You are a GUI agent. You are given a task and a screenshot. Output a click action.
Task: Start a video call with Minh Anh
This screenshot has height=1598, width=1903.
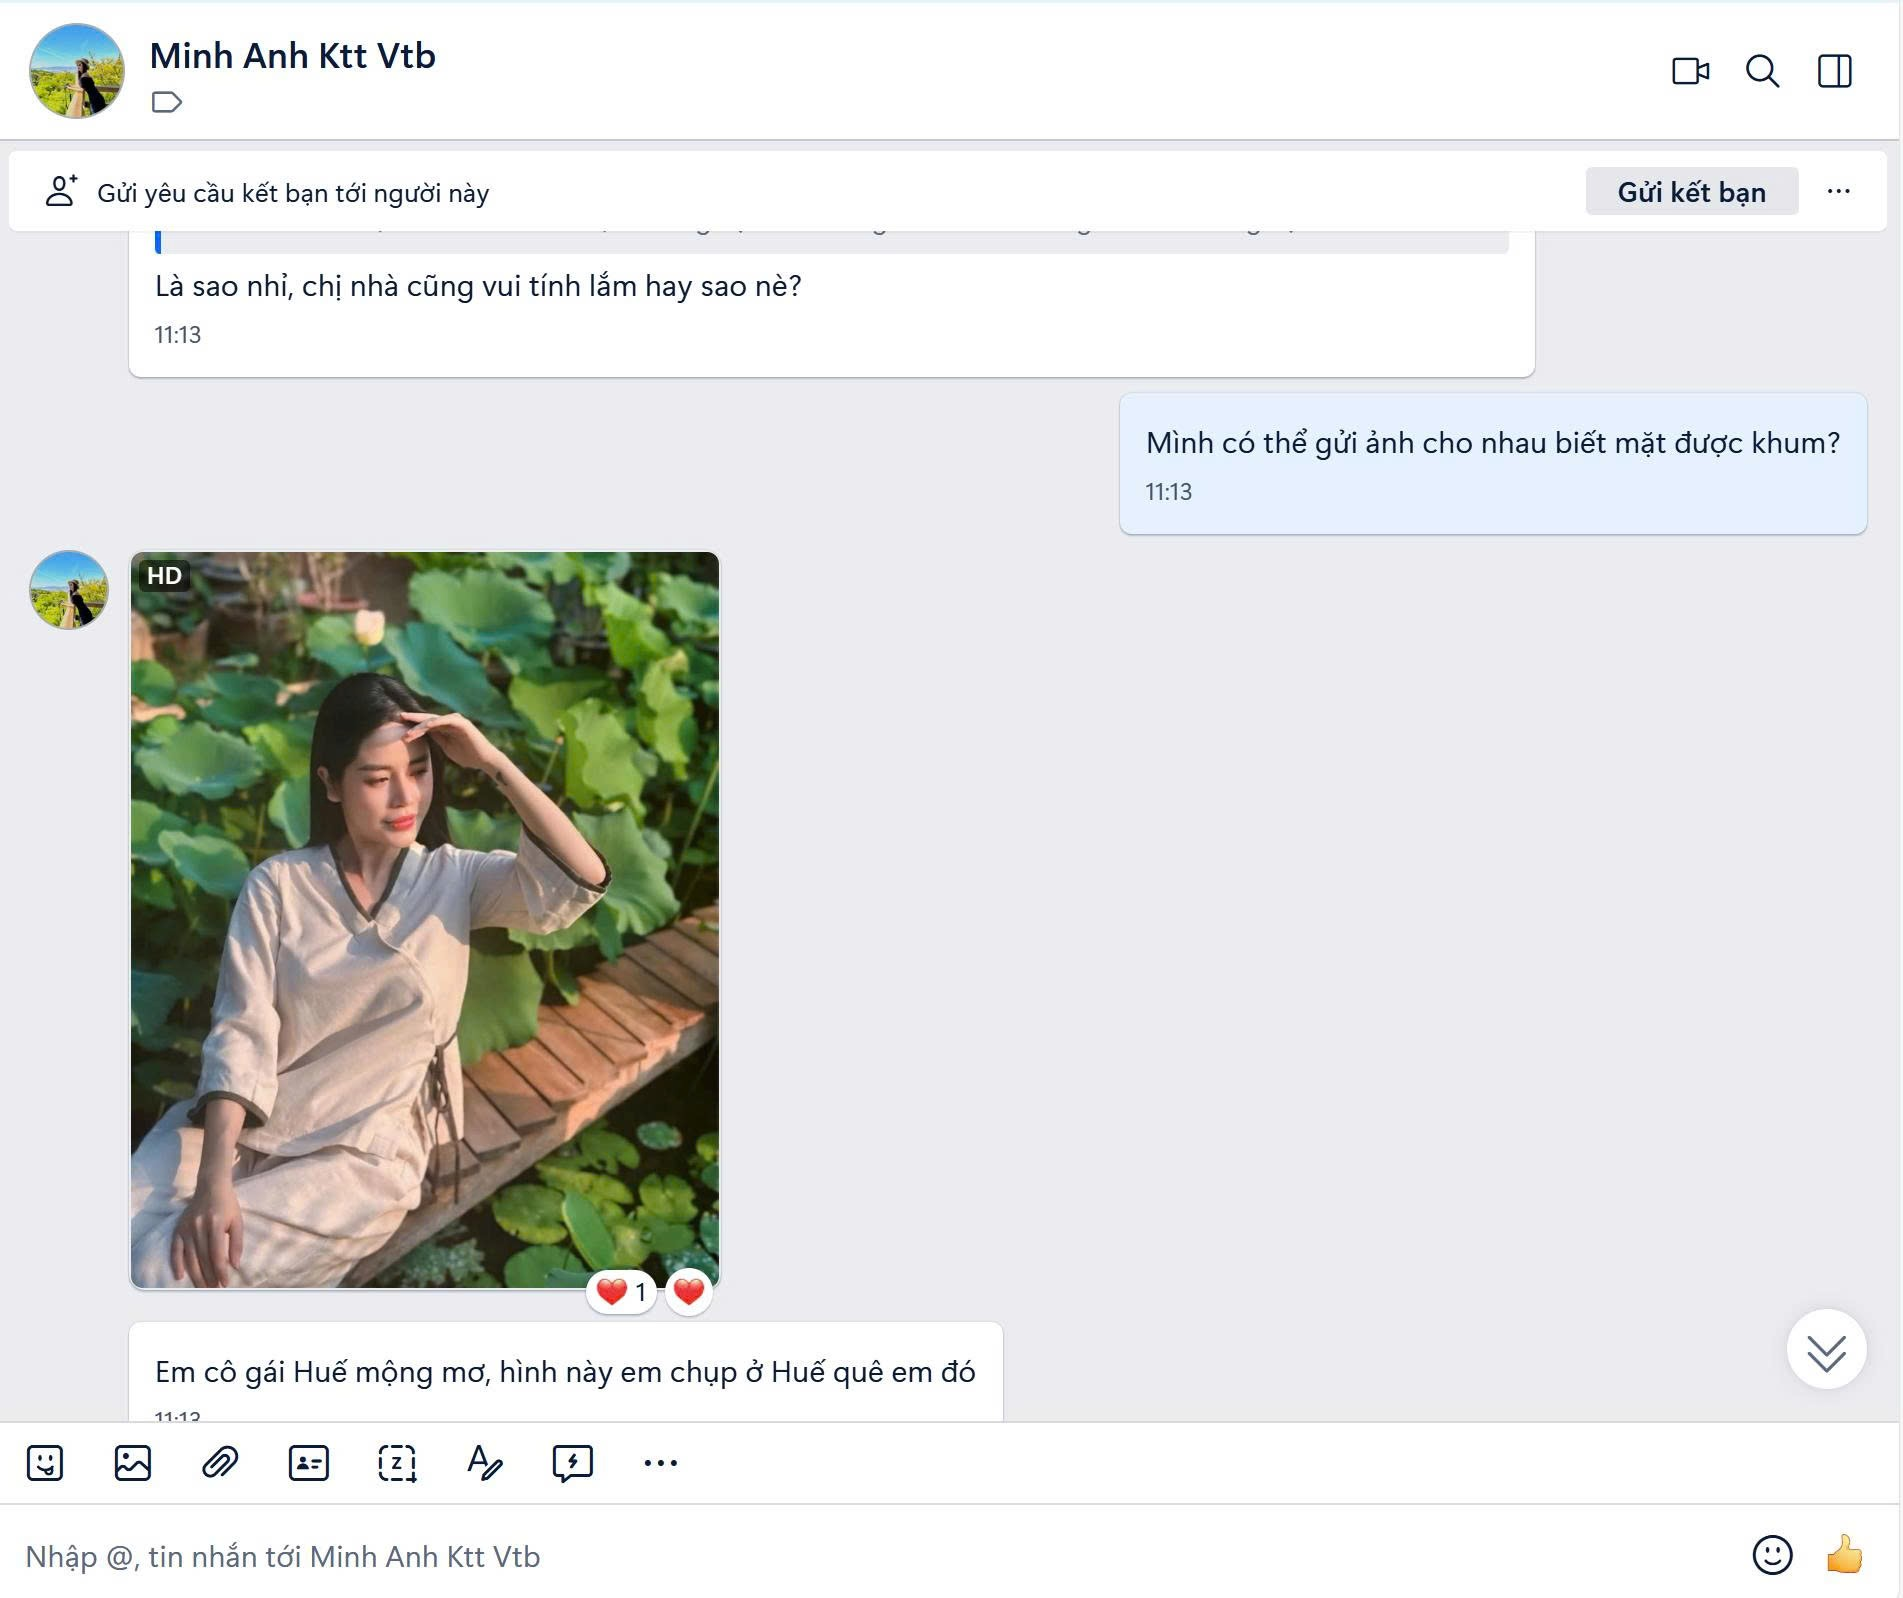point(1690,71)
